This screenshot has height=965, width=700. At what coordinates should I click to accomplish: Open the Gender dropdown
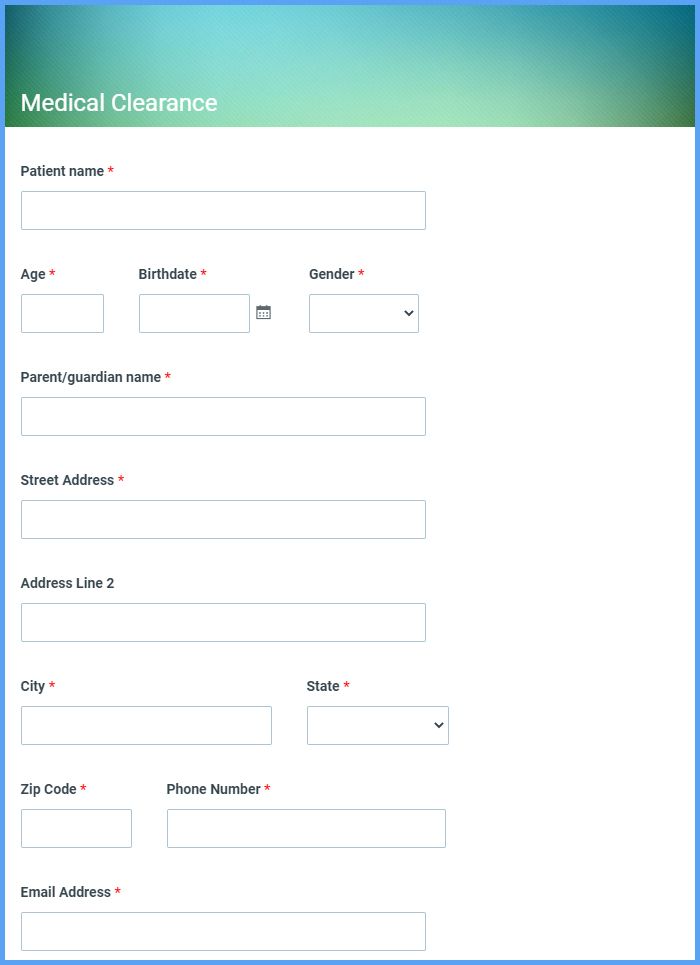click(x=363, y=313)
